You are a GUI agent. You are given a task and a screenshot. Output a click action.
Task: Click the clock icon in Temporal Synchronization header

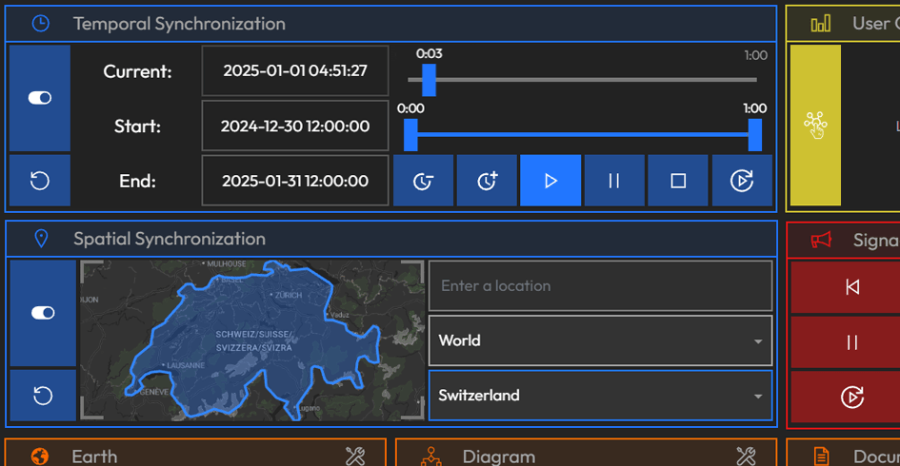tap(40, 24)
